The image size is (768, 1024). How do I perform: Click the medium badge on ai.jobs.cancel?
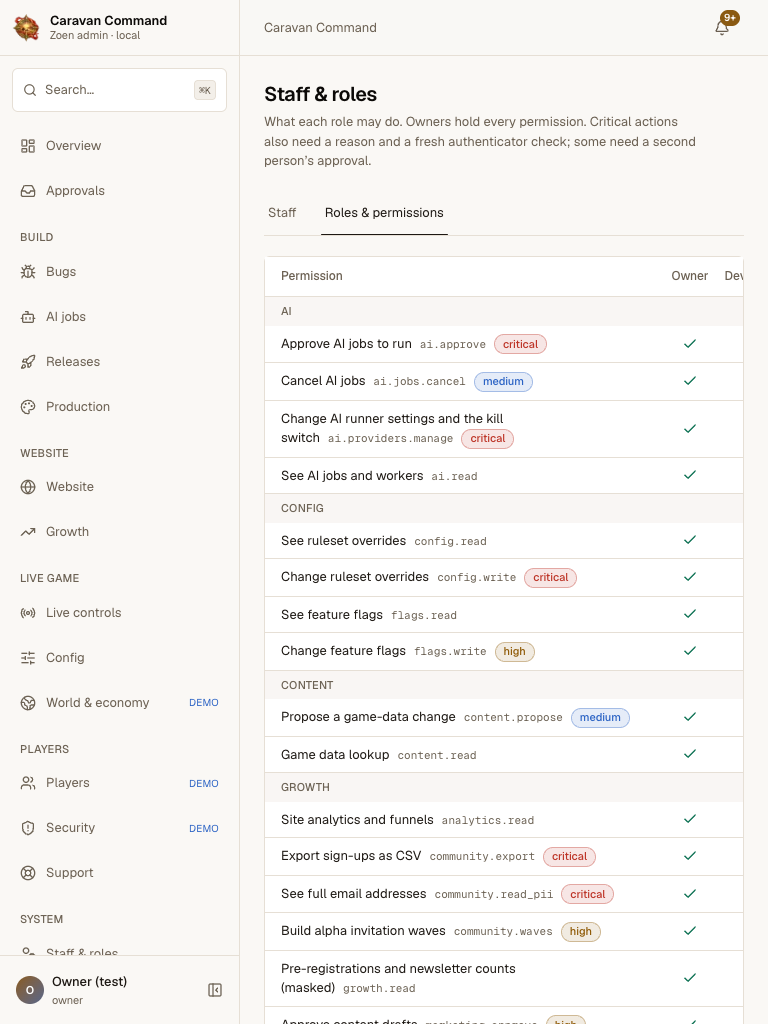tap(504, 381)
